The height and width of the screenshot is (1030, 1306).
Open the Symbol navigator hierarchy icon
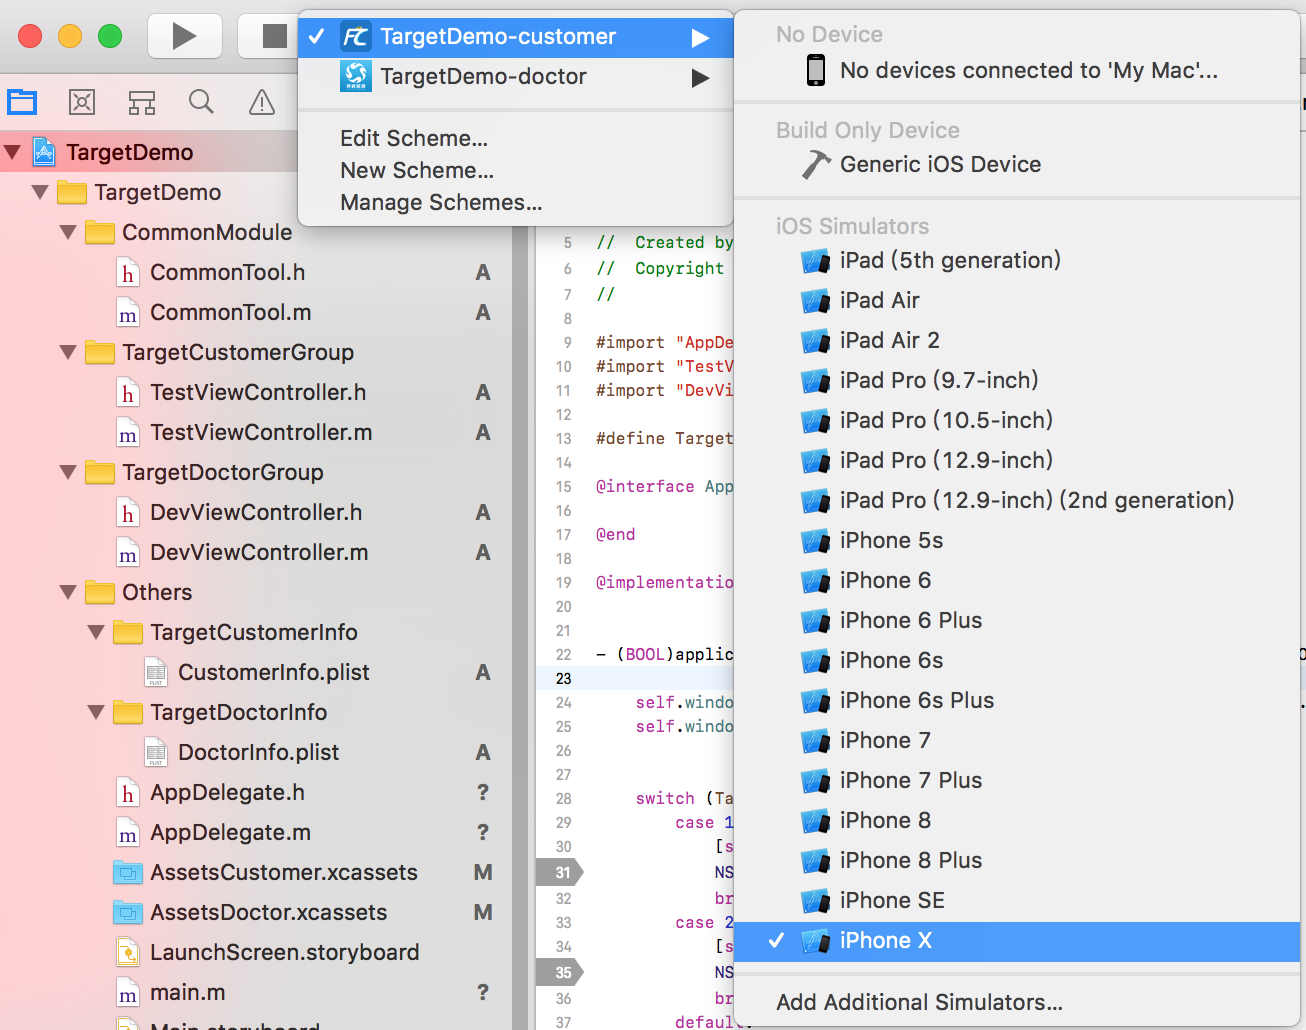142,101
